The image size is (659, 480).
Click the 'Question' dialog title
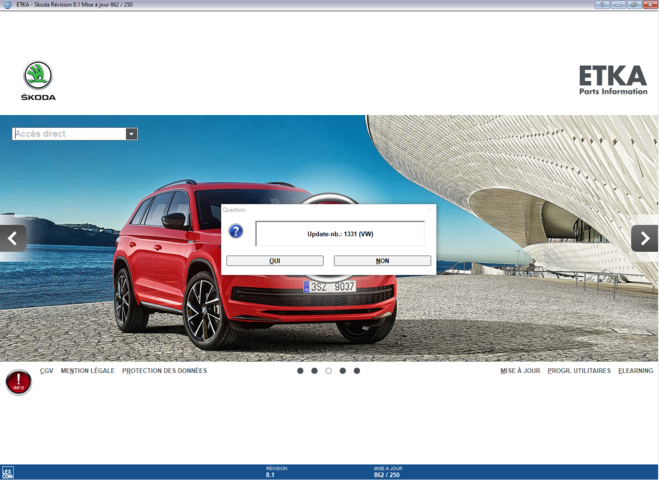234,210
